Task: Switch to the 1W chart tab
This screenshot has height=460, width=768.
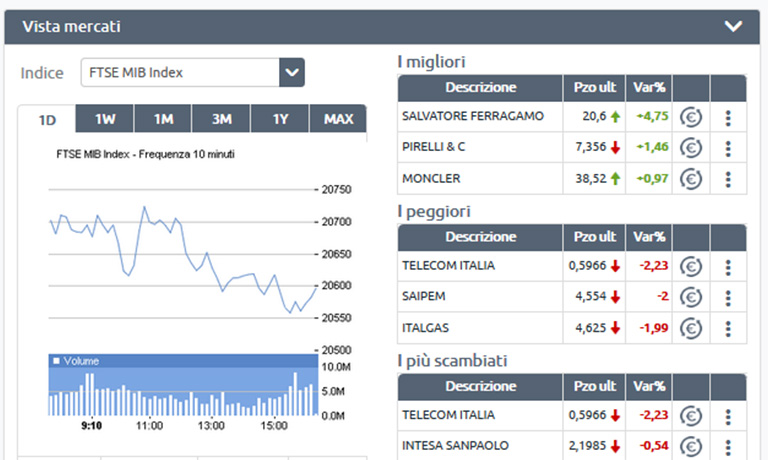Action: [105, 119]
